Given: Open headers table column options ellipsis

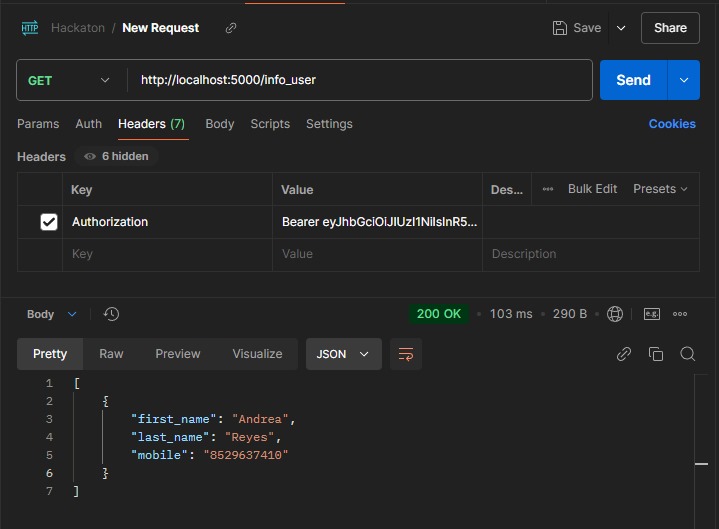Looking at the screenshot, I should pos(548,189).
